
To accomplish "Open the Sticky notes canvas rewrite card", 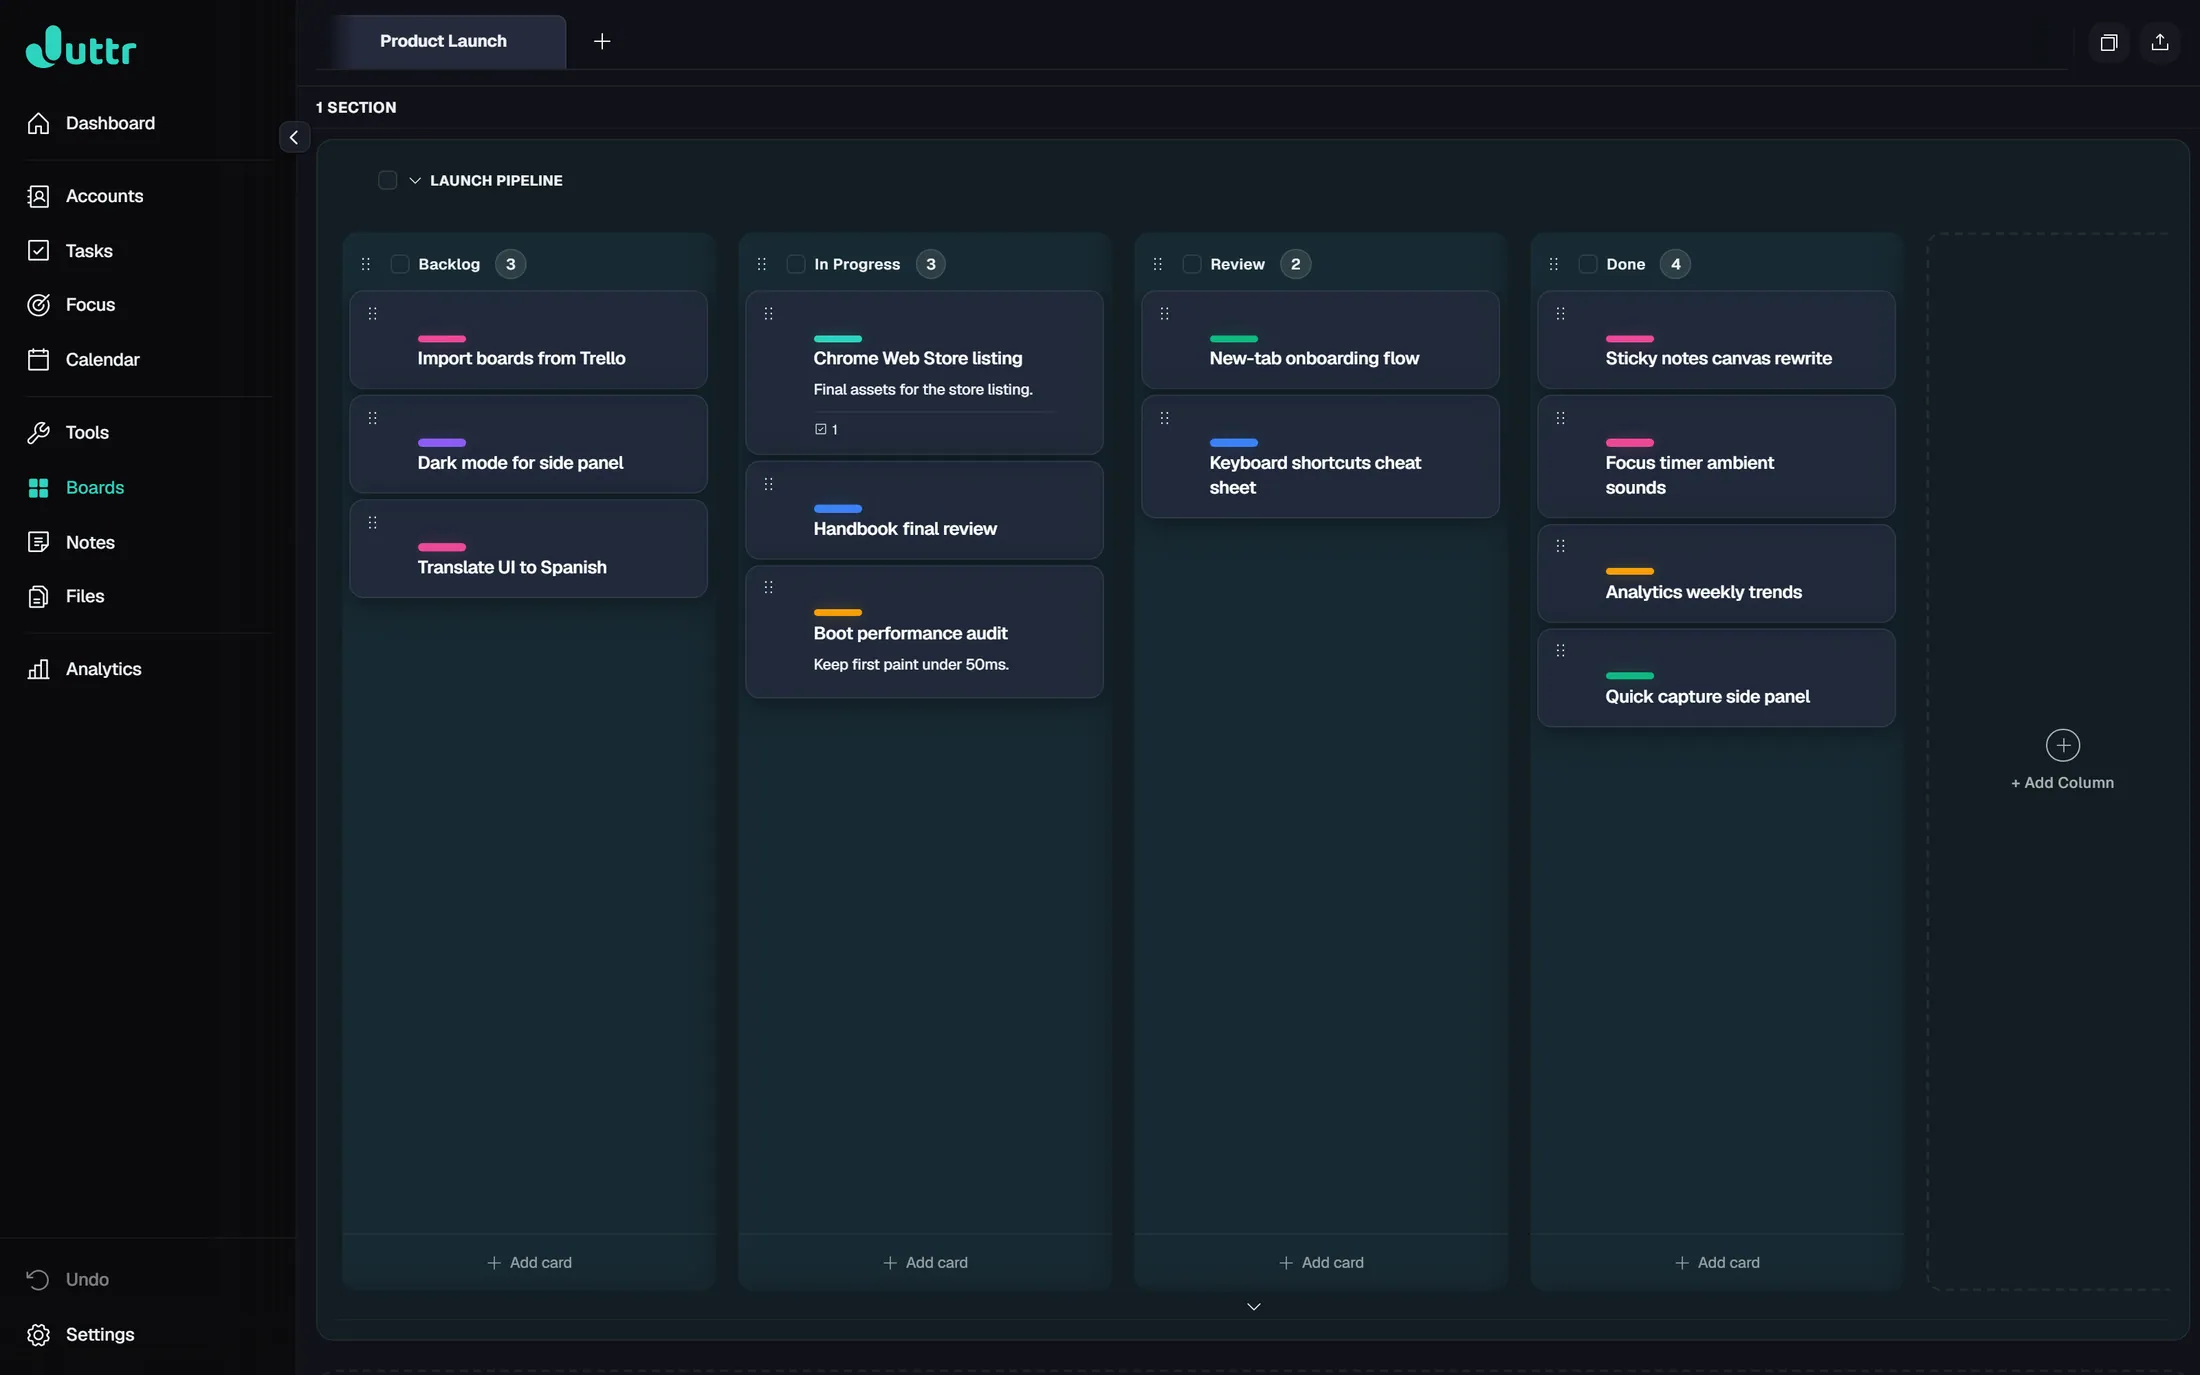I will pyautogui.click(x=1716, y=340).
